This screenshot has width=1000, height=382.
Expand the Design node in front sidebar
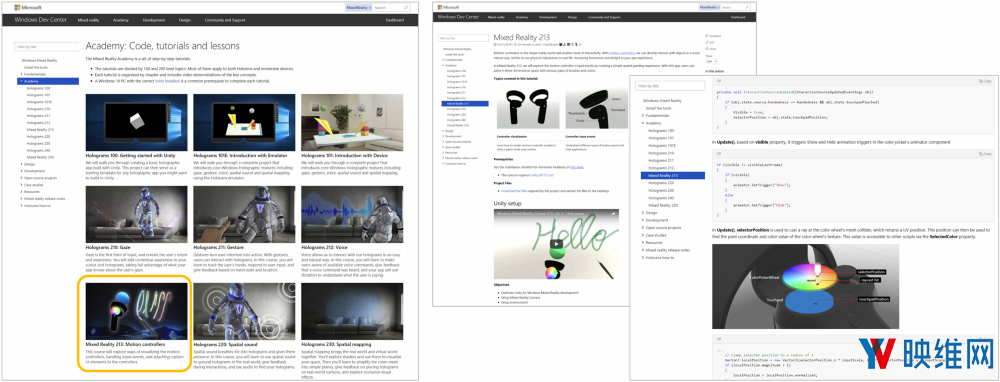pos(643,213)
